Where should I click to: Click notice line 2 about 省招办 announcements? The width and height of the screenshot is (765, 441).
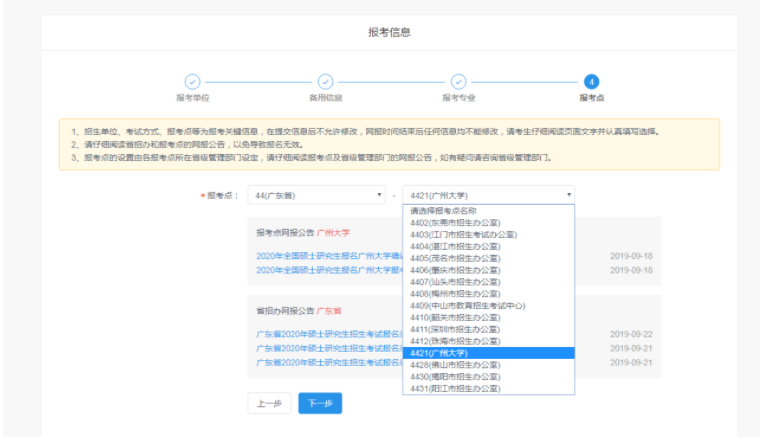coord(187,144)
